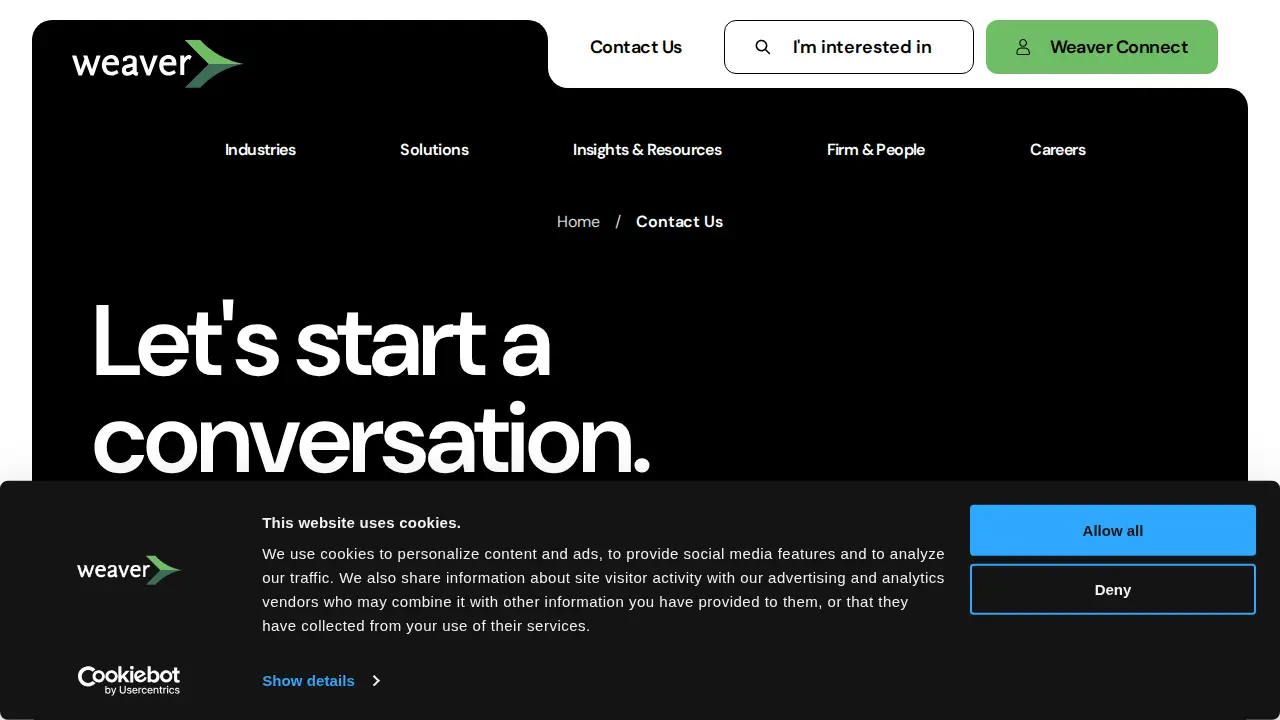1280x720 pixels.
Task: Open Insights & Resources menu
Action: coord(647,150)
